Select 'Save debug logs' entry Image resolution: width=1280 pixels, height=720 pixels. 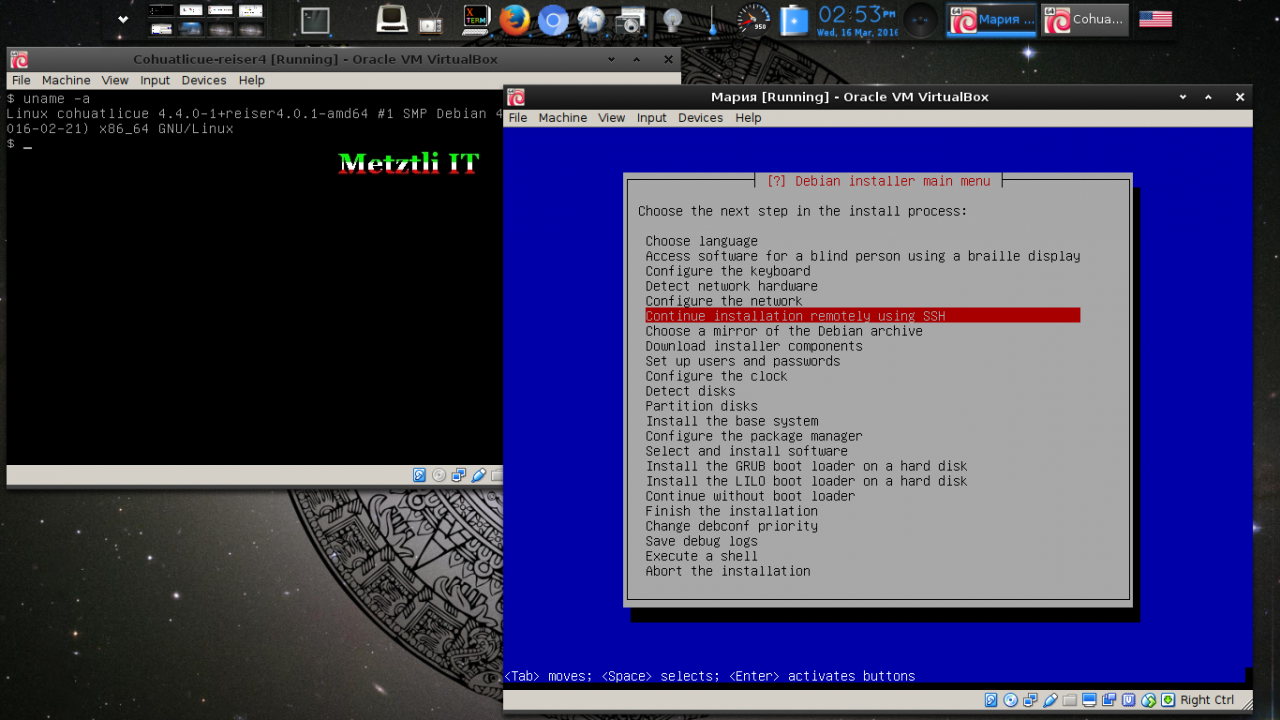(702, 541)
